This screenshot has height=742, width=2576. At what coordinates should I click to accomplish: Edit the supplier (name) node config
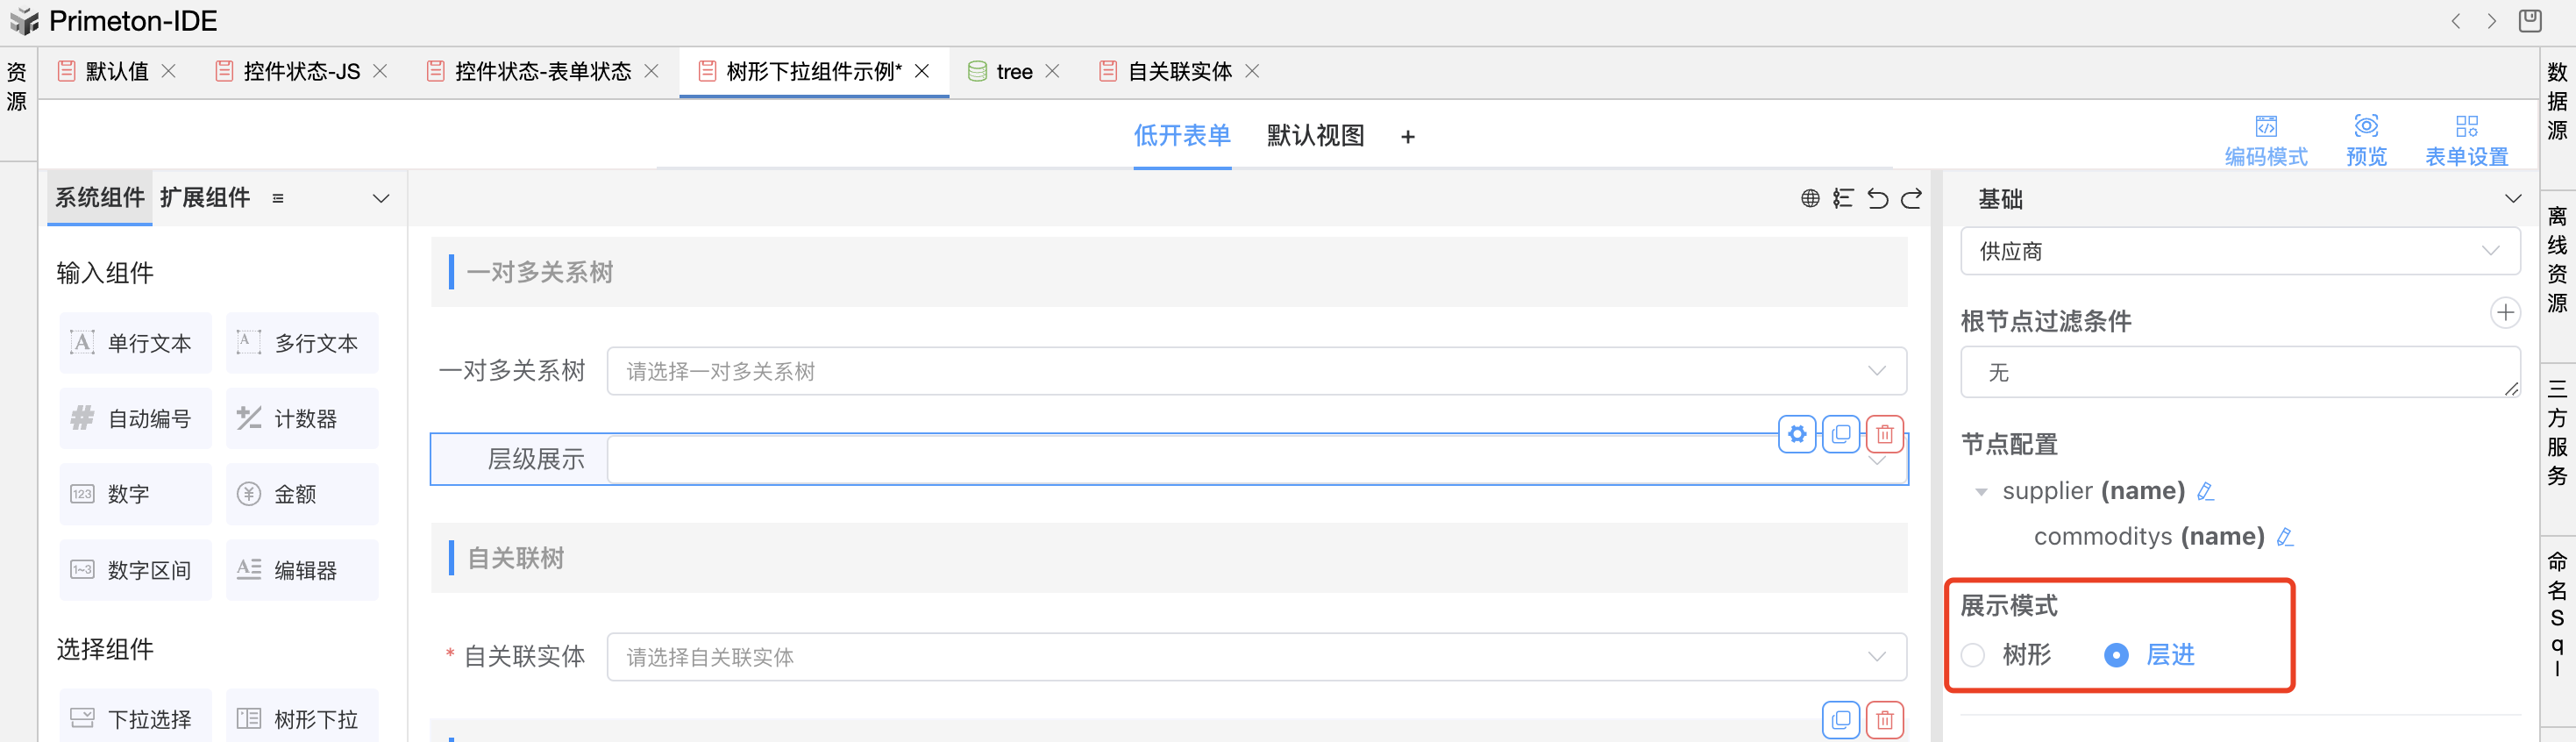[x=2205, y=491]
